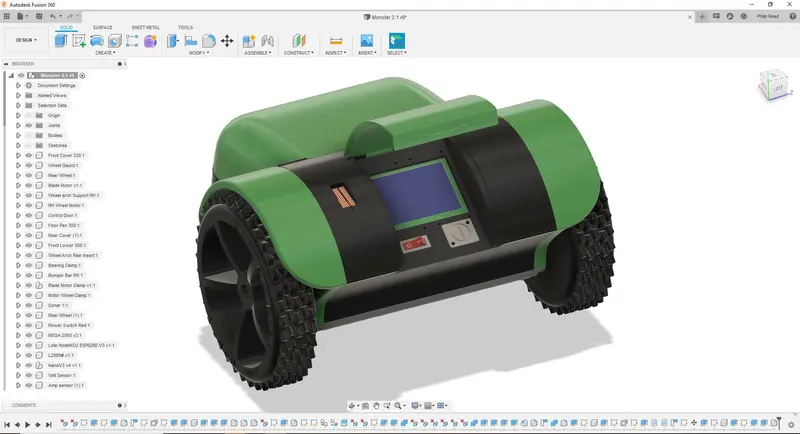Pick the Rectangular Pattern icon

132,41
